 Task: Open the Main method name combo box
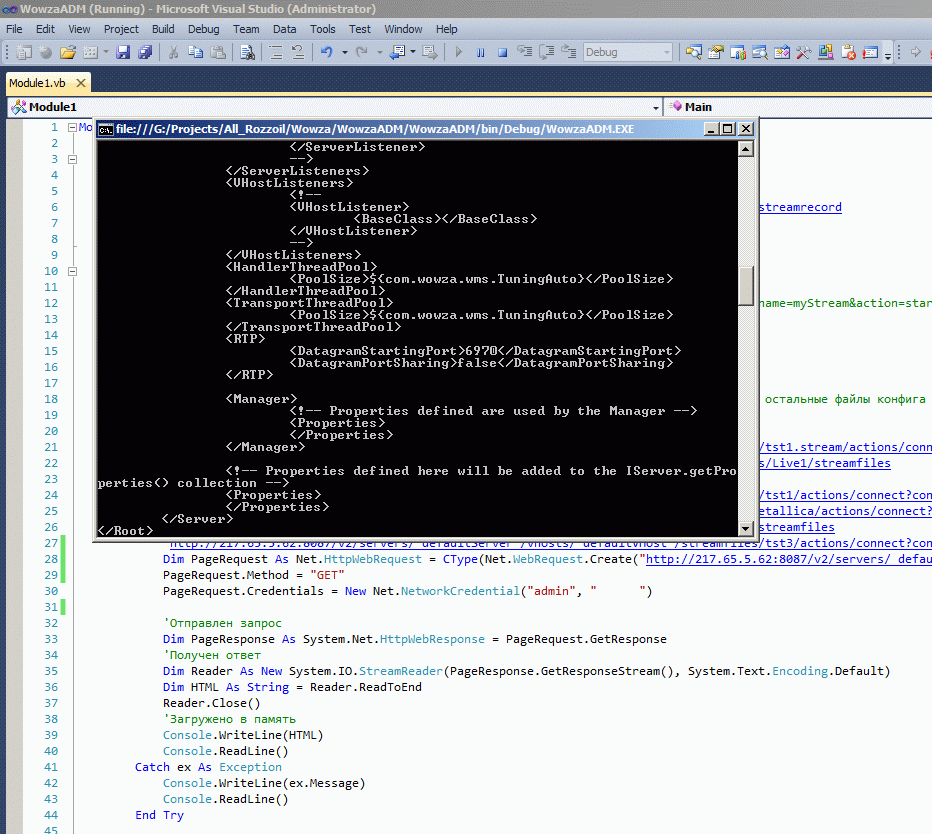(798, 107)
